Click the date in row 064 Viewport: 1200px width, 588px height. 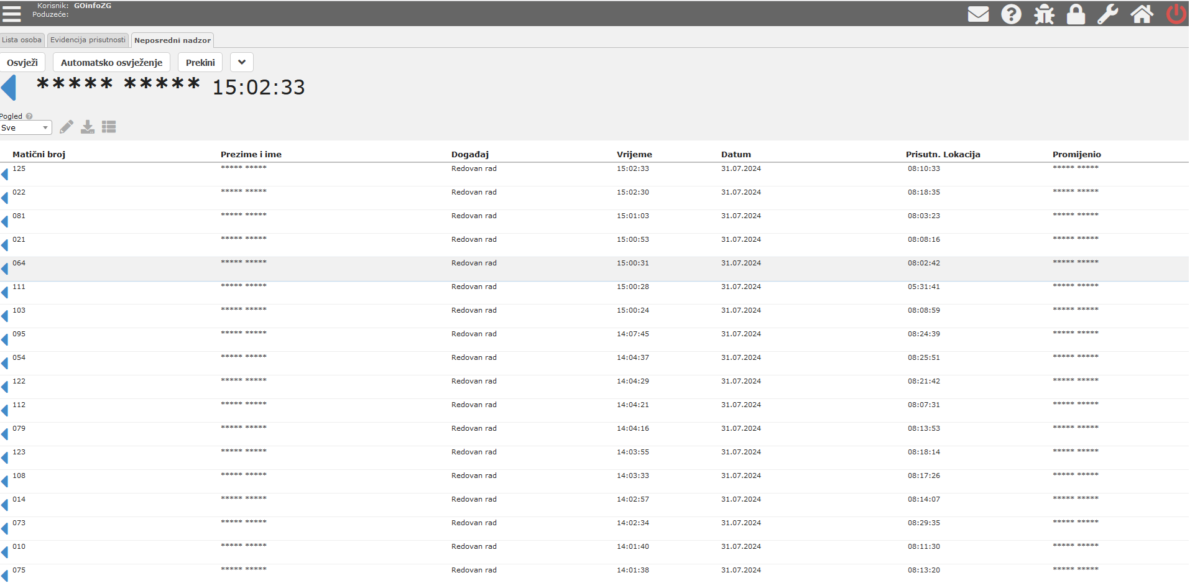741,263
